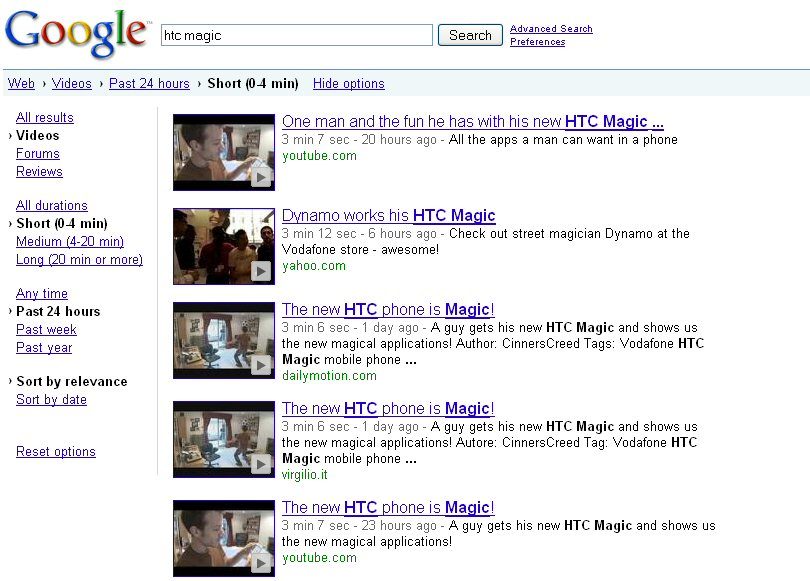Play the bottom youtube.com video preview
Image resolution: width=810 pixels, height=581 pixels.
click(x=261, y=560)
